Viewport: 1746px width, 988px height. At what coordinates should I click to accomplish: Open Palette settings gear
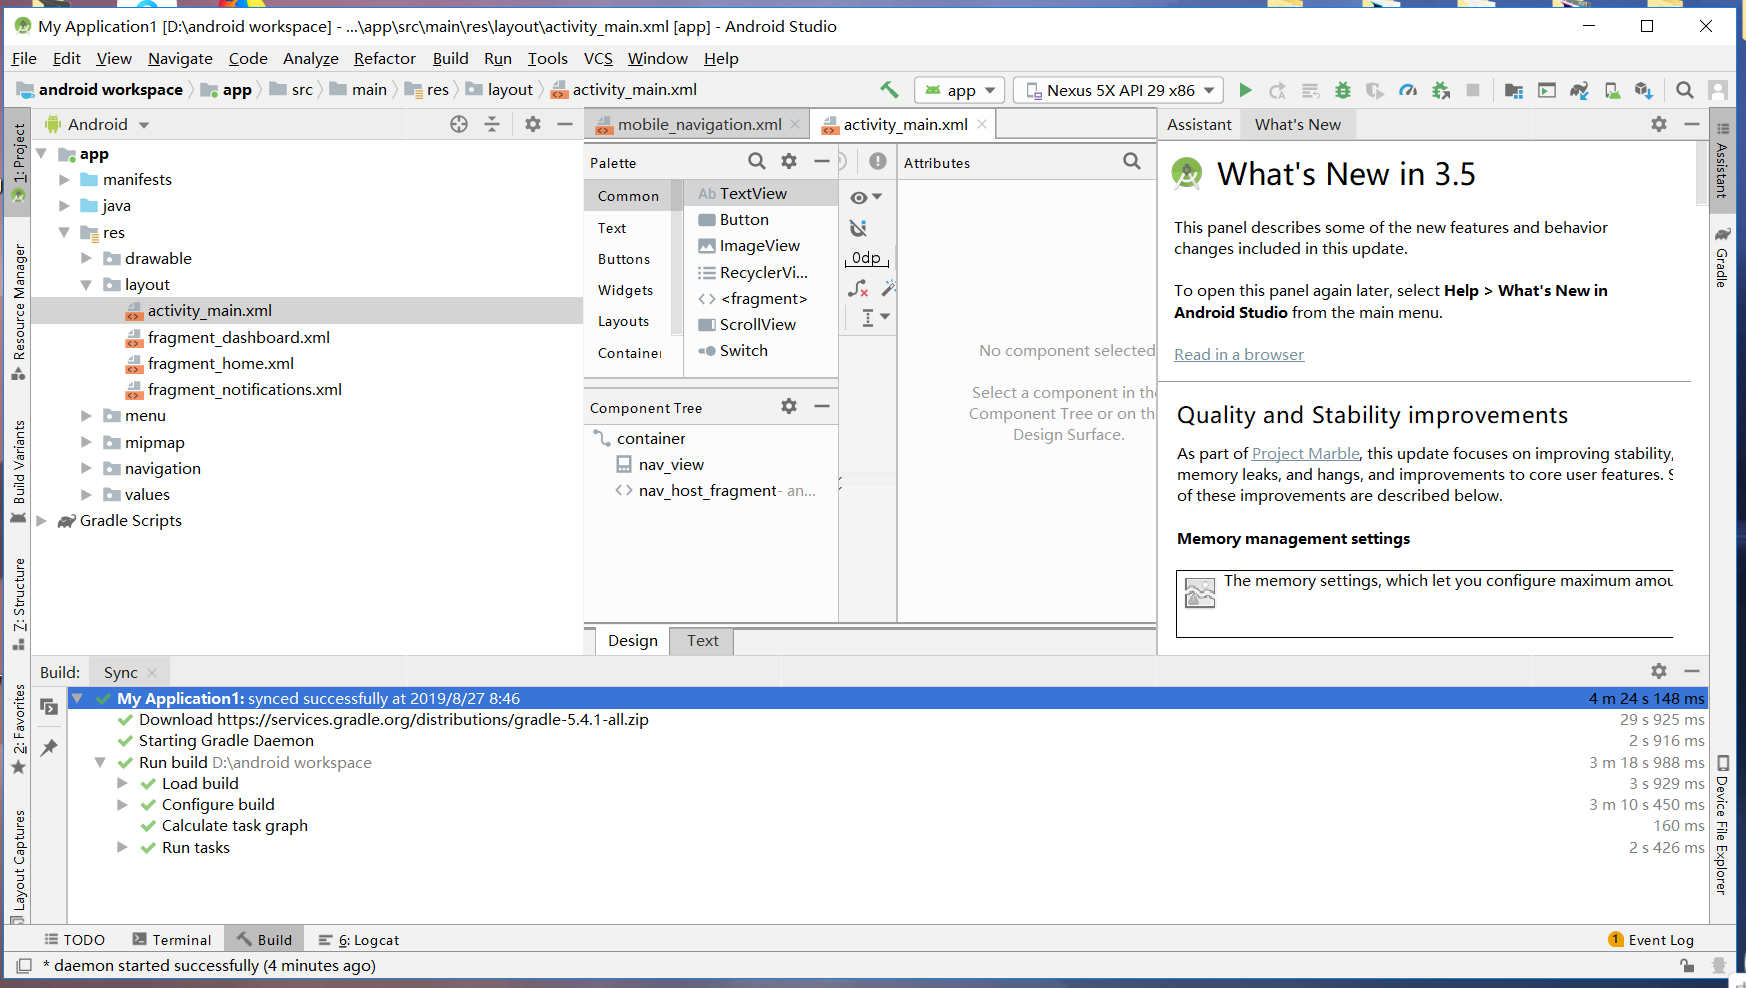point(789,161)
